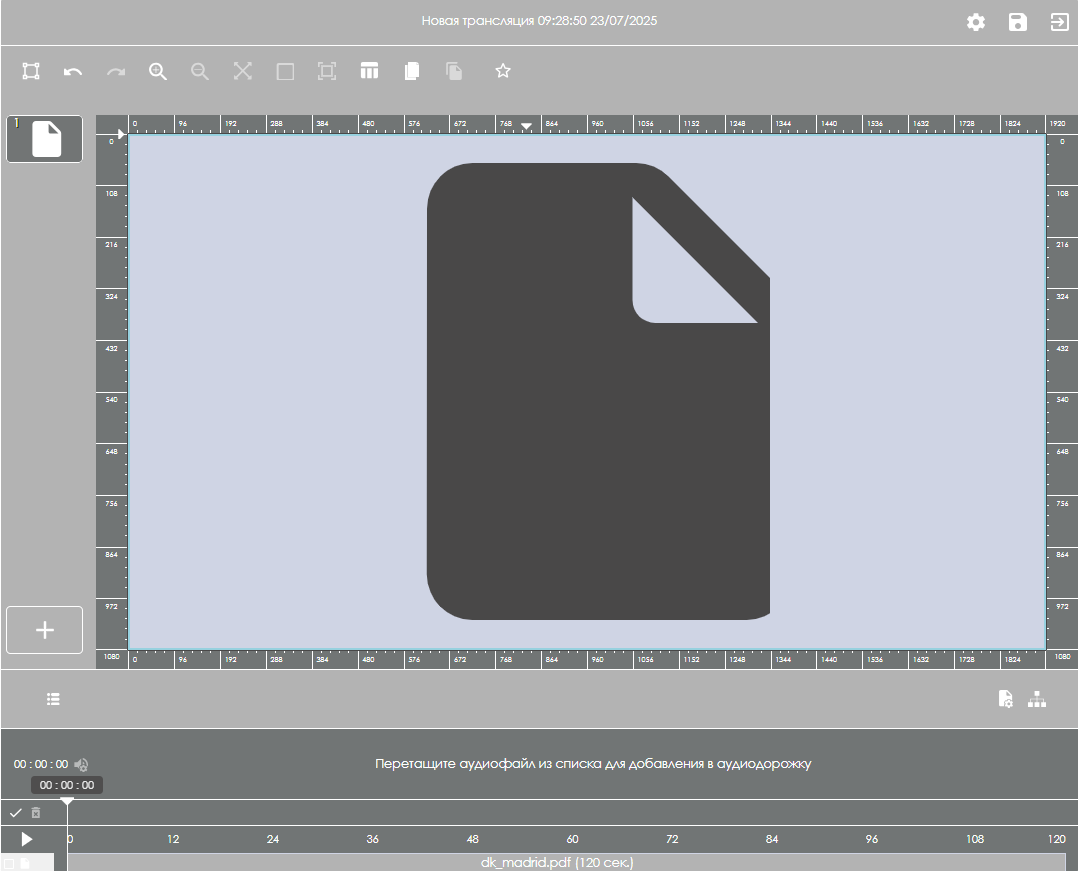Expand the content list panel

point(53,699)
